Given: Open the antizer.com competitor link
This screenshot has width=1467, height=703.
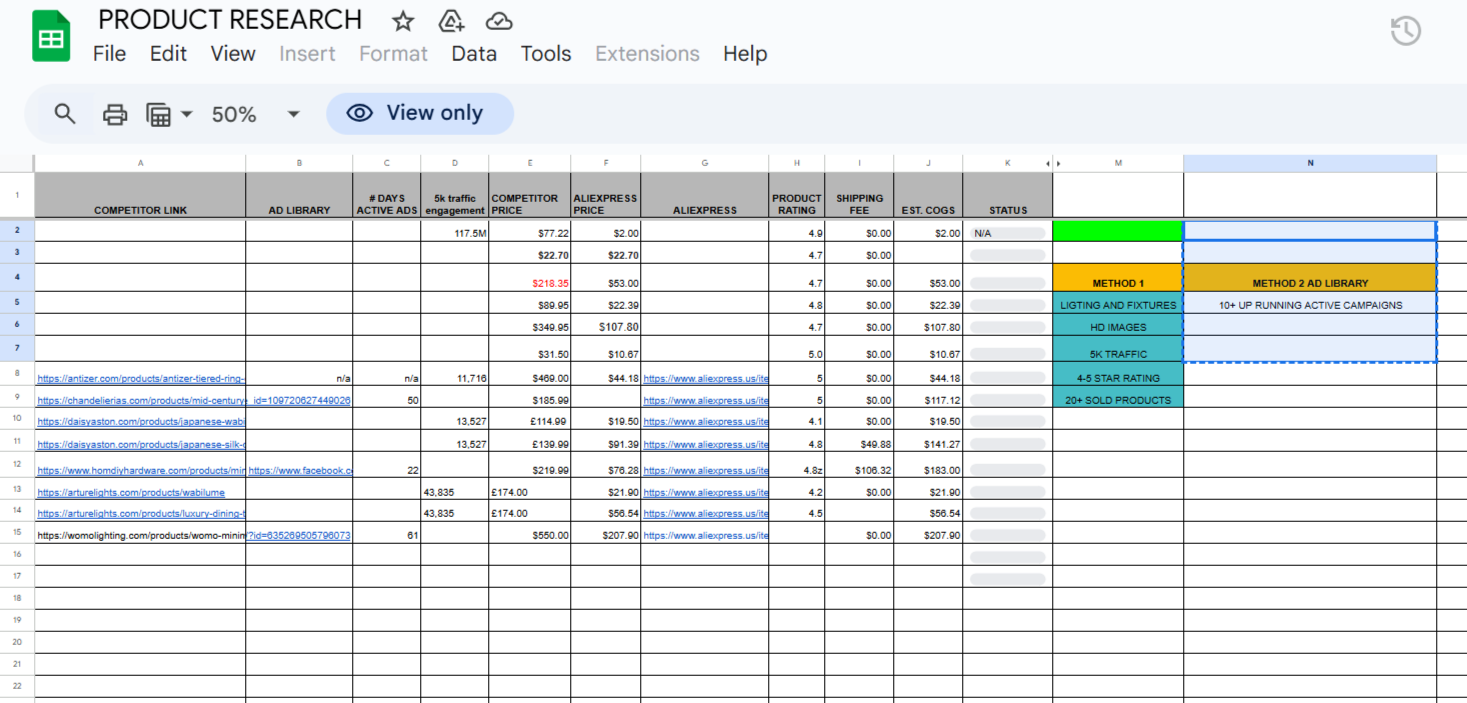Looking at the screenshot, I should 141,379.
